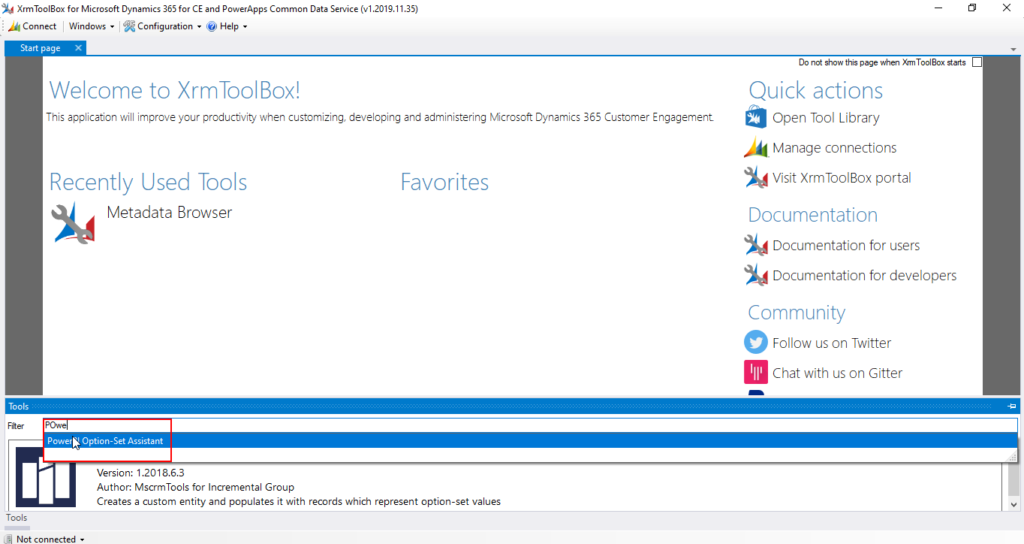1024x544 pixels.
Task: Open Documentation for users link
Action: click(x=846, y=246)
